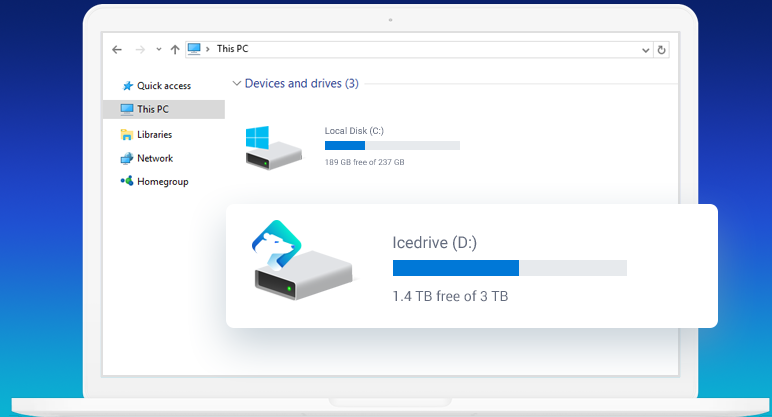This screenshot has width=772, height=417.
Task: Go forward with the right arrow
Action: (x=140, y=49)
